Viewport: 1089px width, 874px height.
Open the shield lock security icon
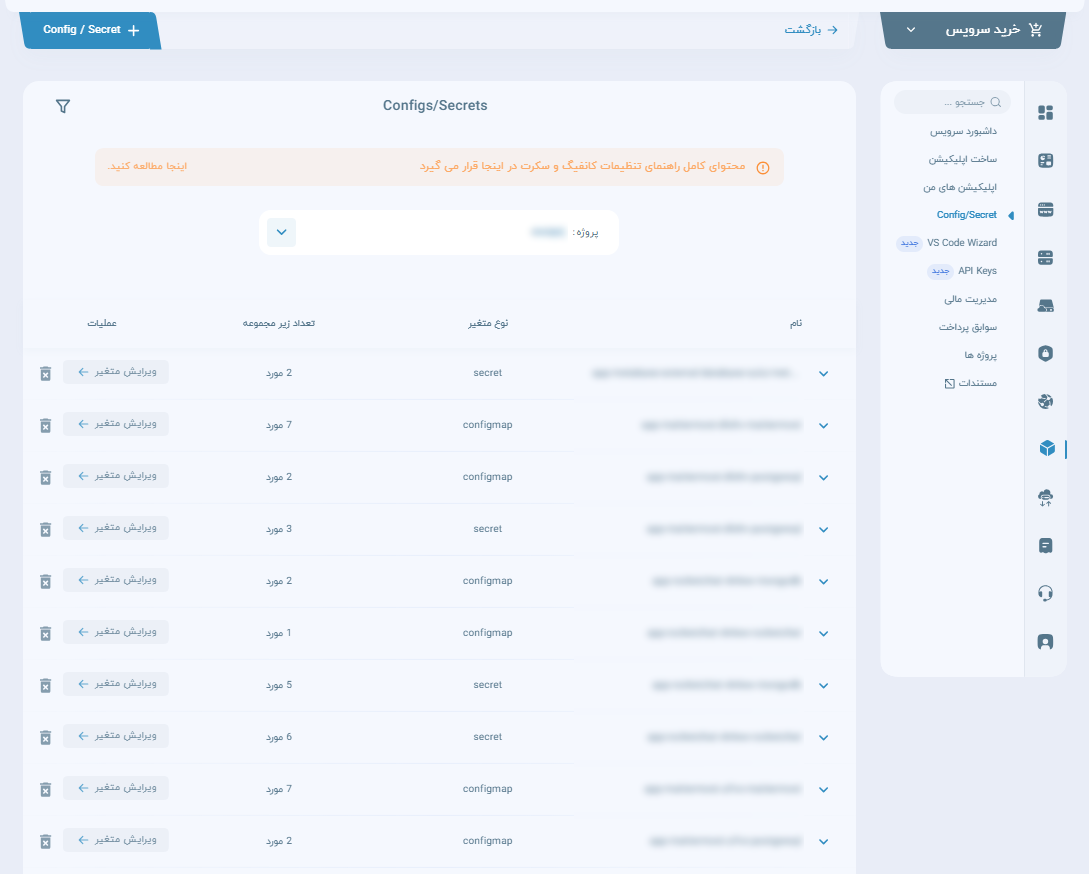[x=1046, y=353]
